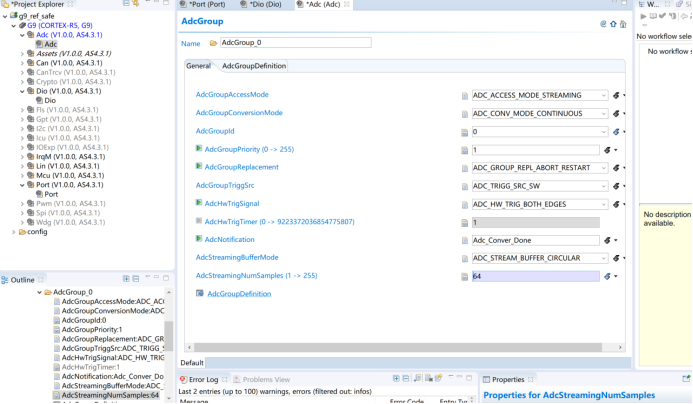The width and height of the screenshot is (693, 404).
Task: Click the AdcStreamingBufferMode parameter label
Action: pyautogui.click(x=237, y=257)
